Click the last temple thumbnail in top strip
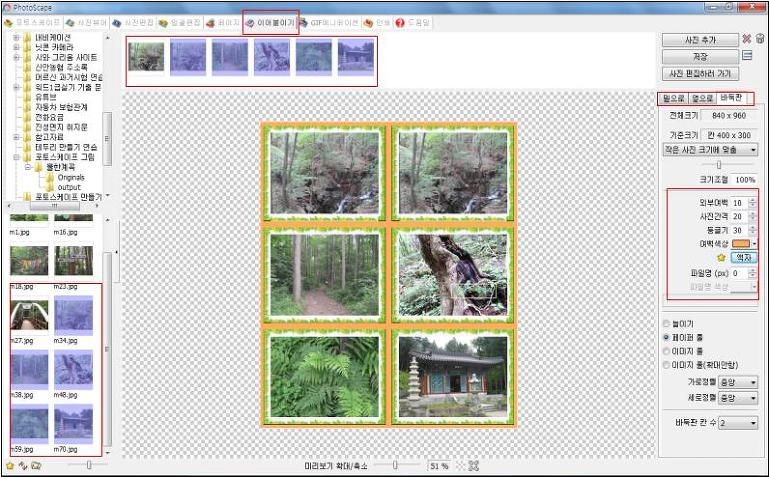Viewport: 769px width, 477px height. click(356, 57)
